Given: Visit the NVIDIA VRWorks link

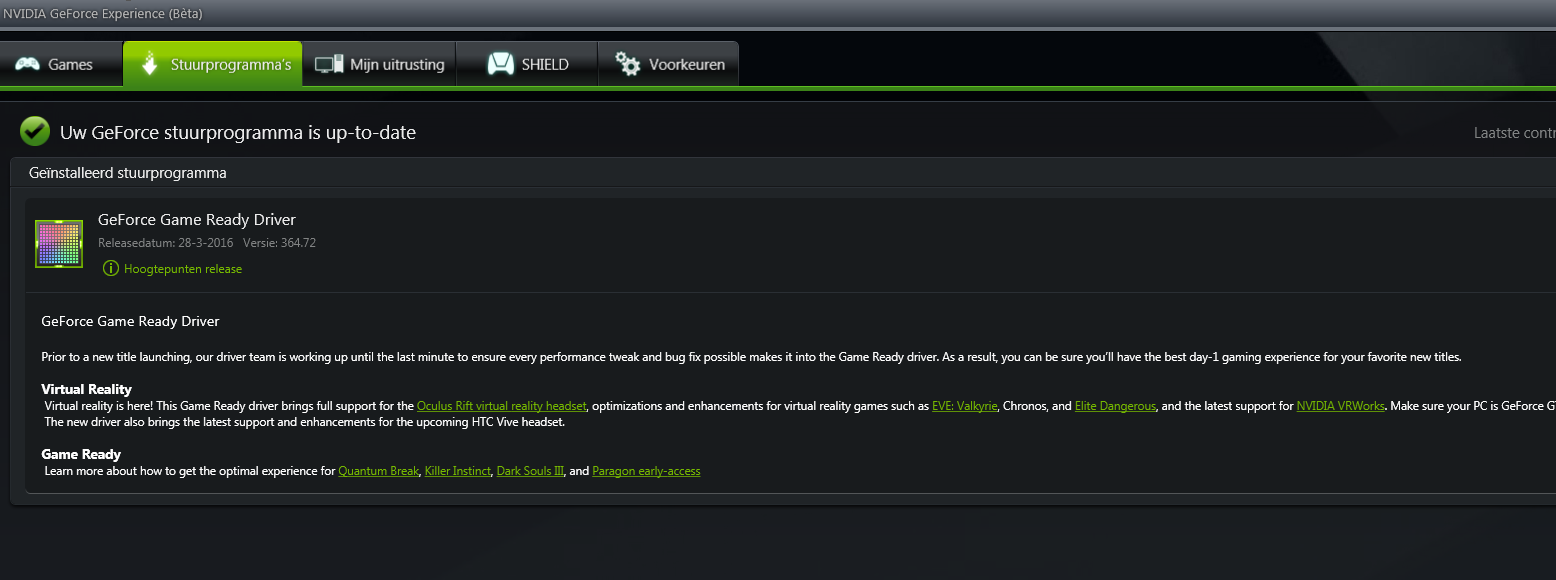Looking at the screenshot, I should coord(1340,406).
